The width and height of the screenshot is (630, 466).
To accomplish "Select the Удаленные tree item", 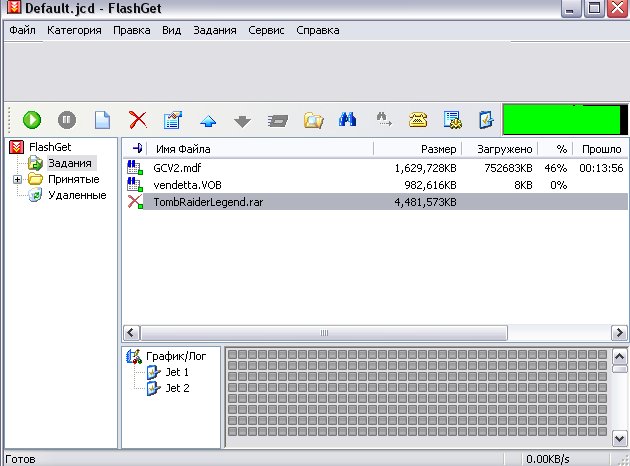I will 77,195.
